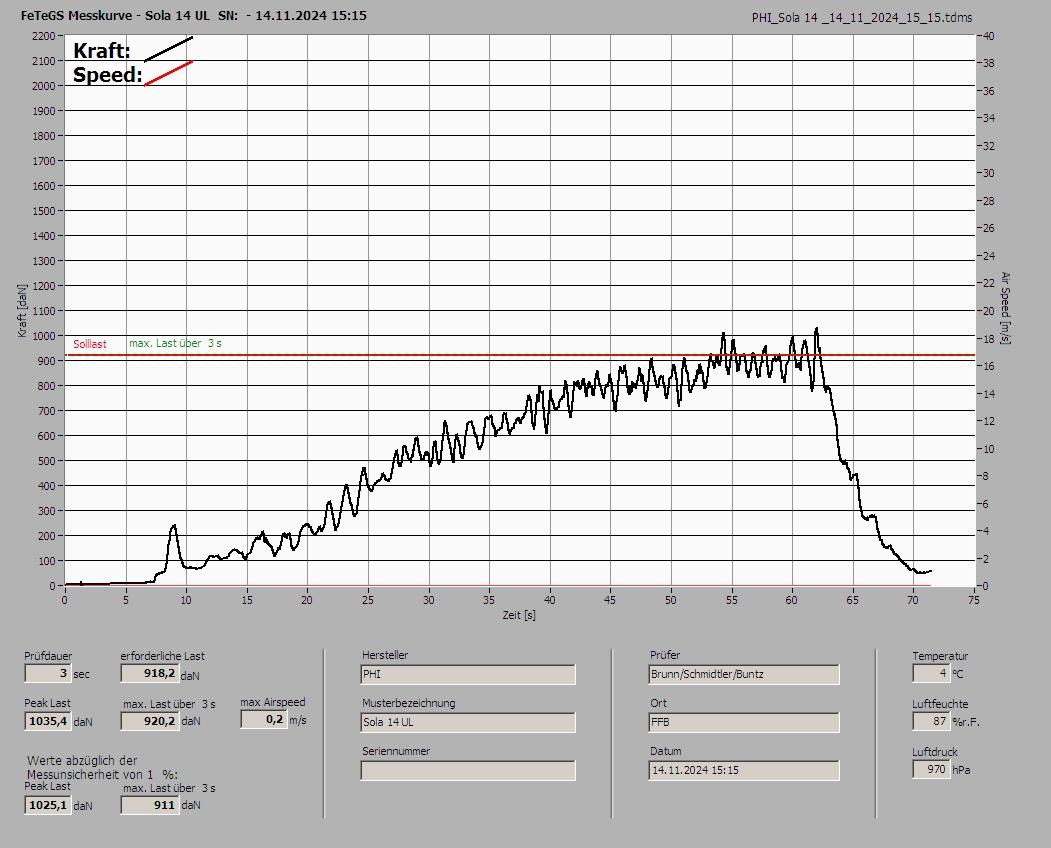Click the Peak Last 1035,4 field
The width and height of the screenshot is (1051, 848).
click(x=48, y=721)
